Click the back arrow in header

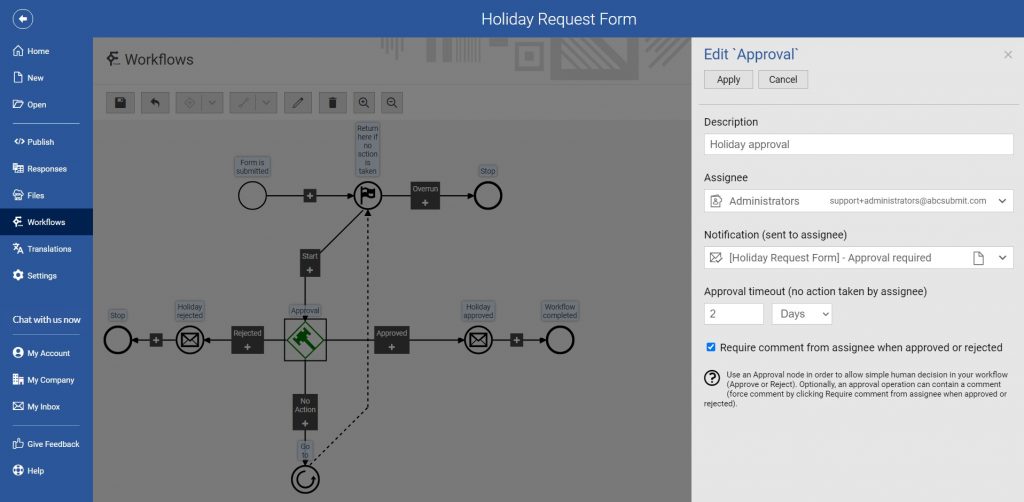tap(22, 19)
